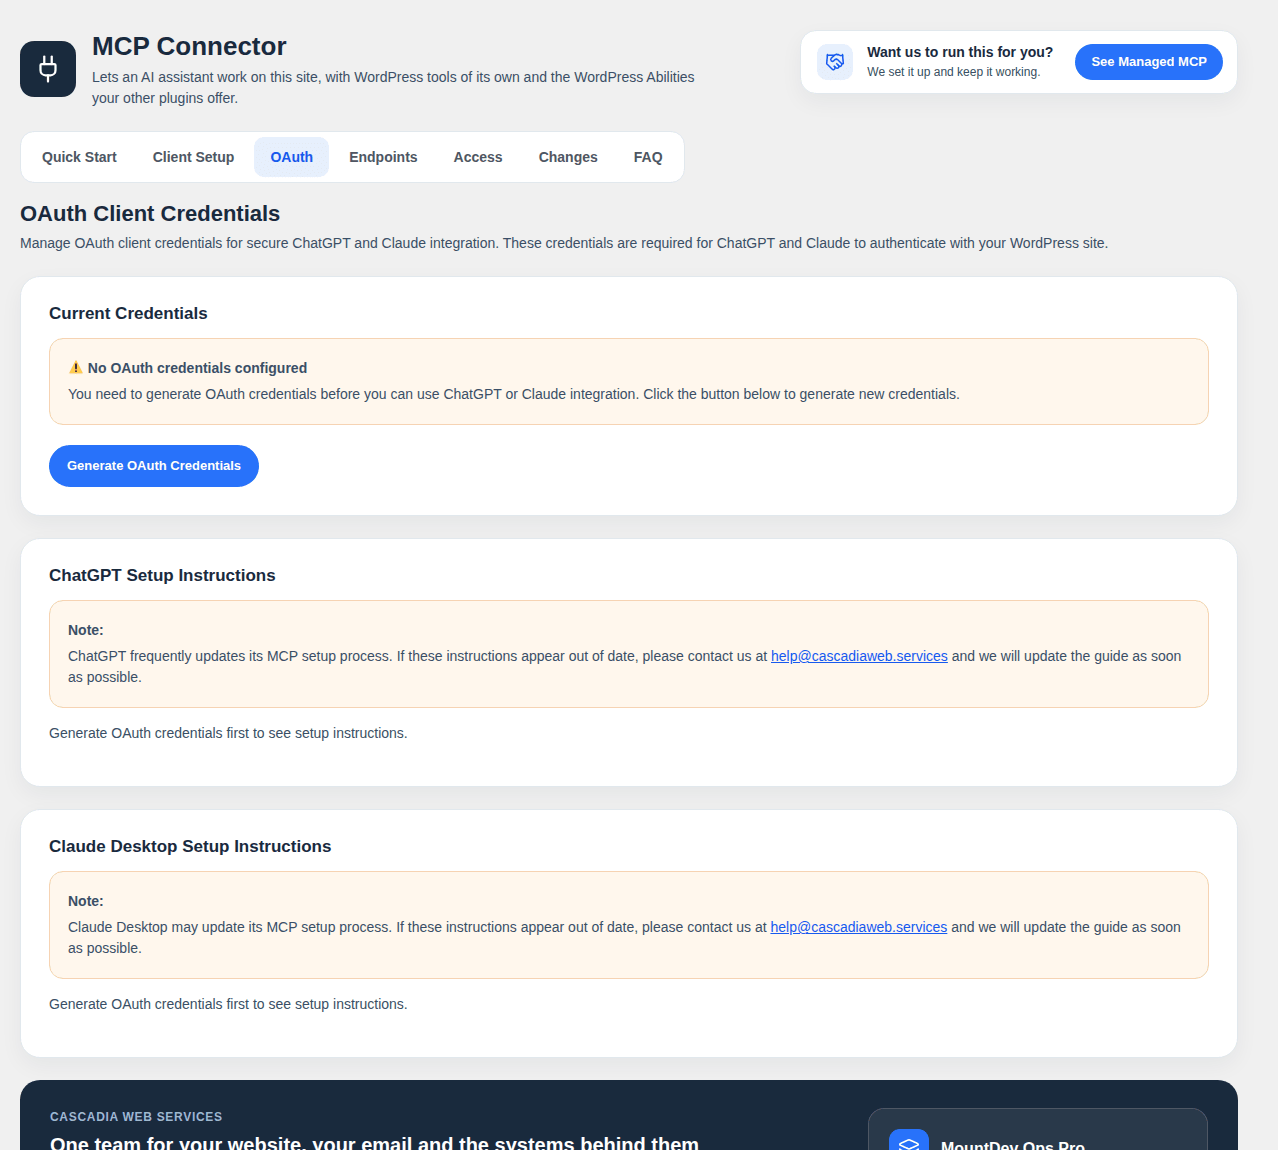Click 'No OAuth credentials configured' text

click(x=197, y=368)
